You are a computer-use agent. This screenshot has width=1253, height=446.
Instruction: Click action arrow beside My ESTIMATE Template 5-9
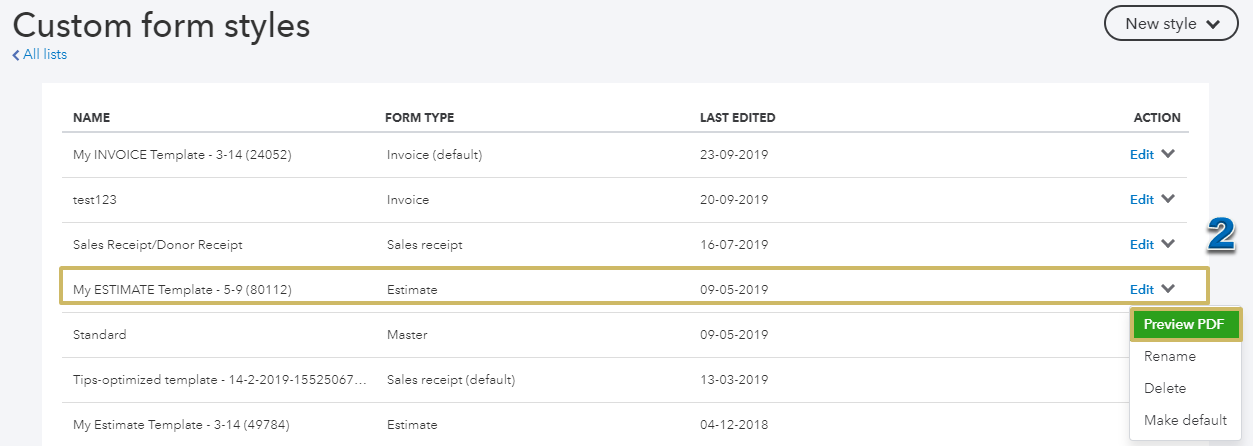1168,289
